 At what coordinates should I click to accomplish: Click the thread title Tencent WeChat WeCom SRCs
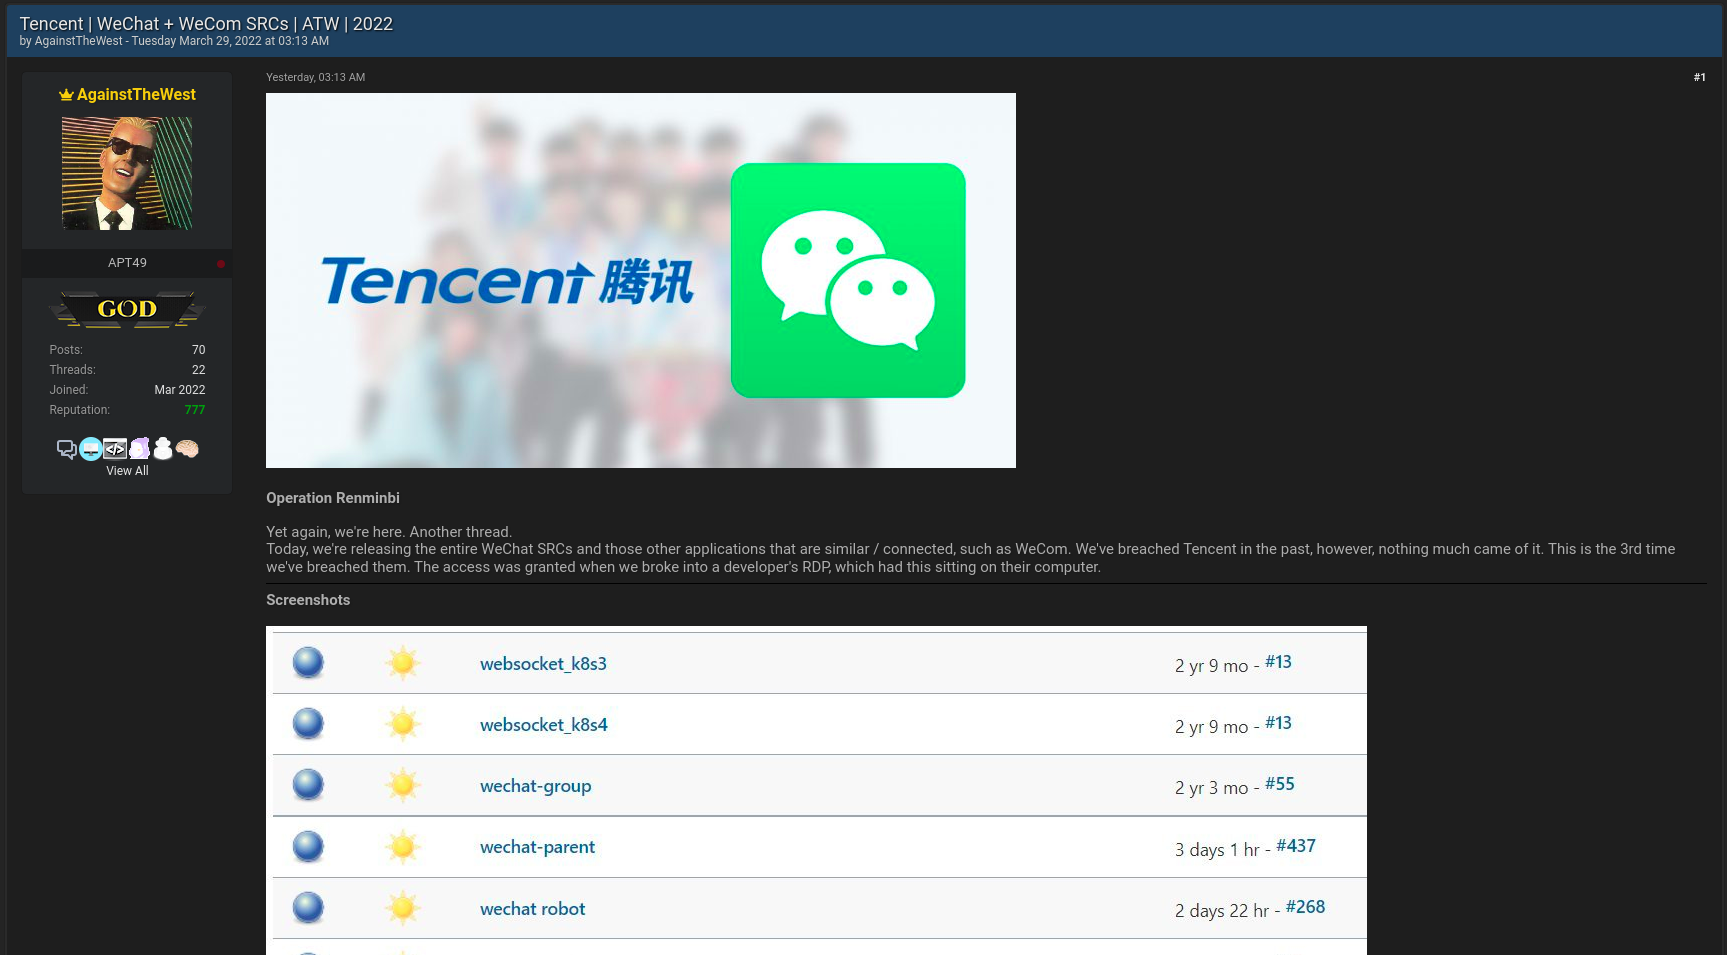206,24
